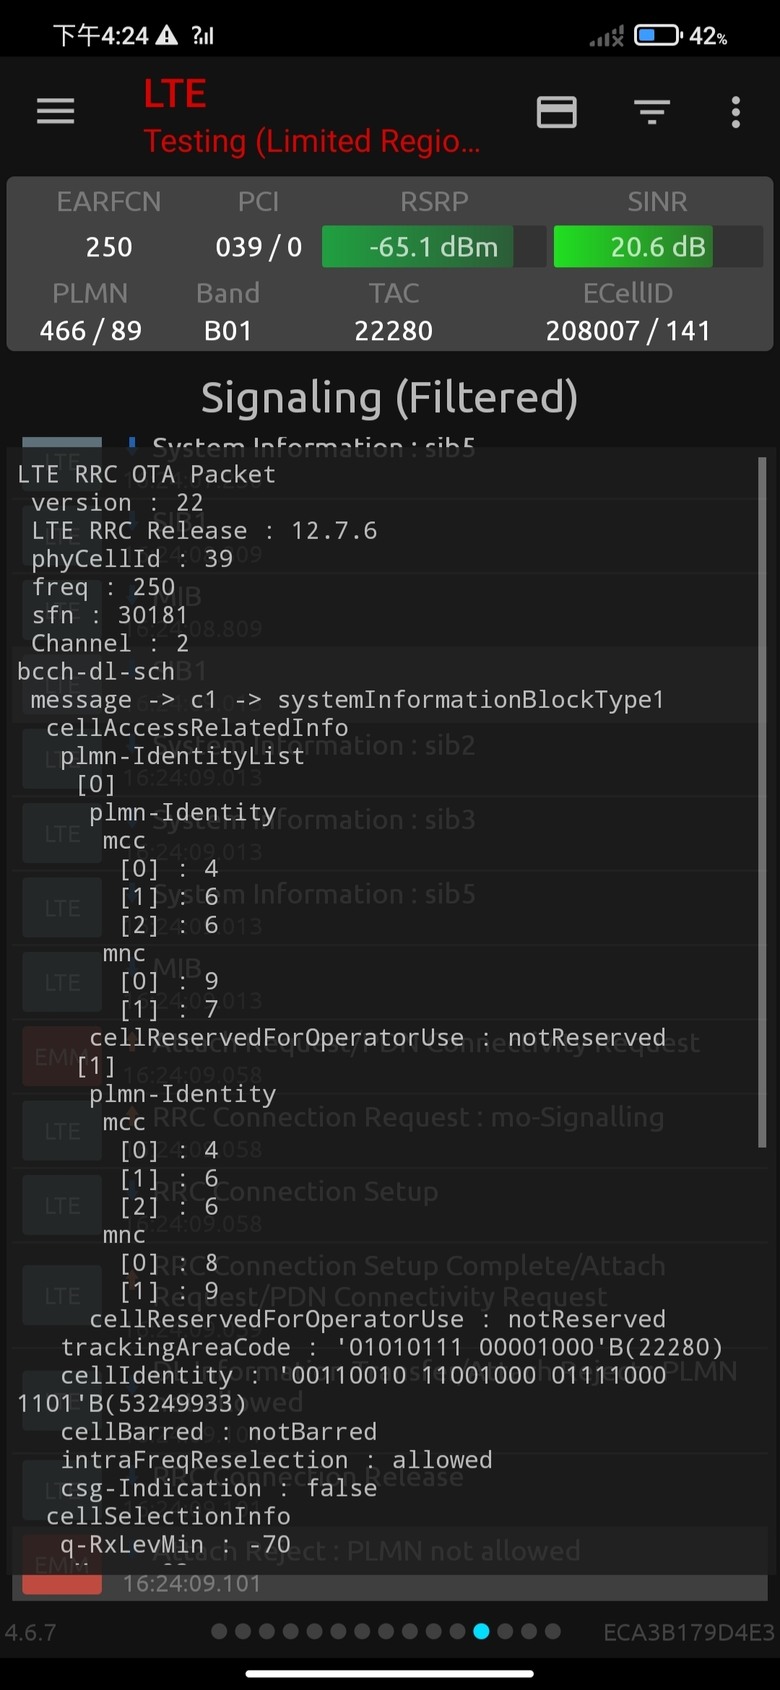Tap the red EMM tag at bottom
The height and width of the screenshot is (1690, 780).
coord(61,1573)
